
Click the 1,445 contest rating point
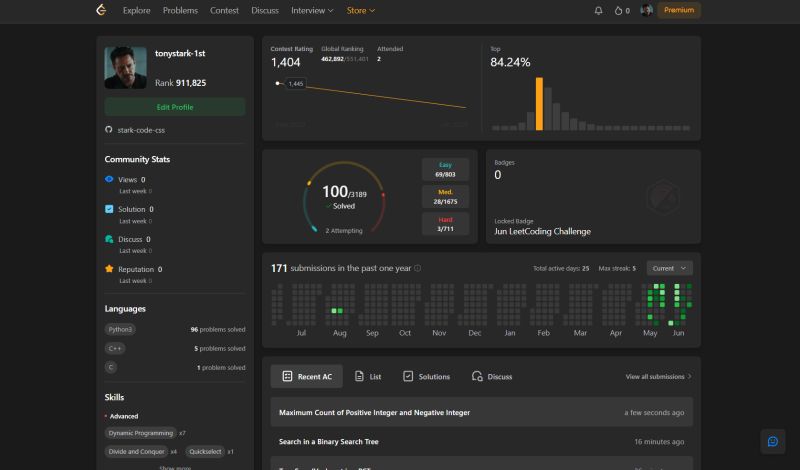pyautogui.click(x=278, y=83)
